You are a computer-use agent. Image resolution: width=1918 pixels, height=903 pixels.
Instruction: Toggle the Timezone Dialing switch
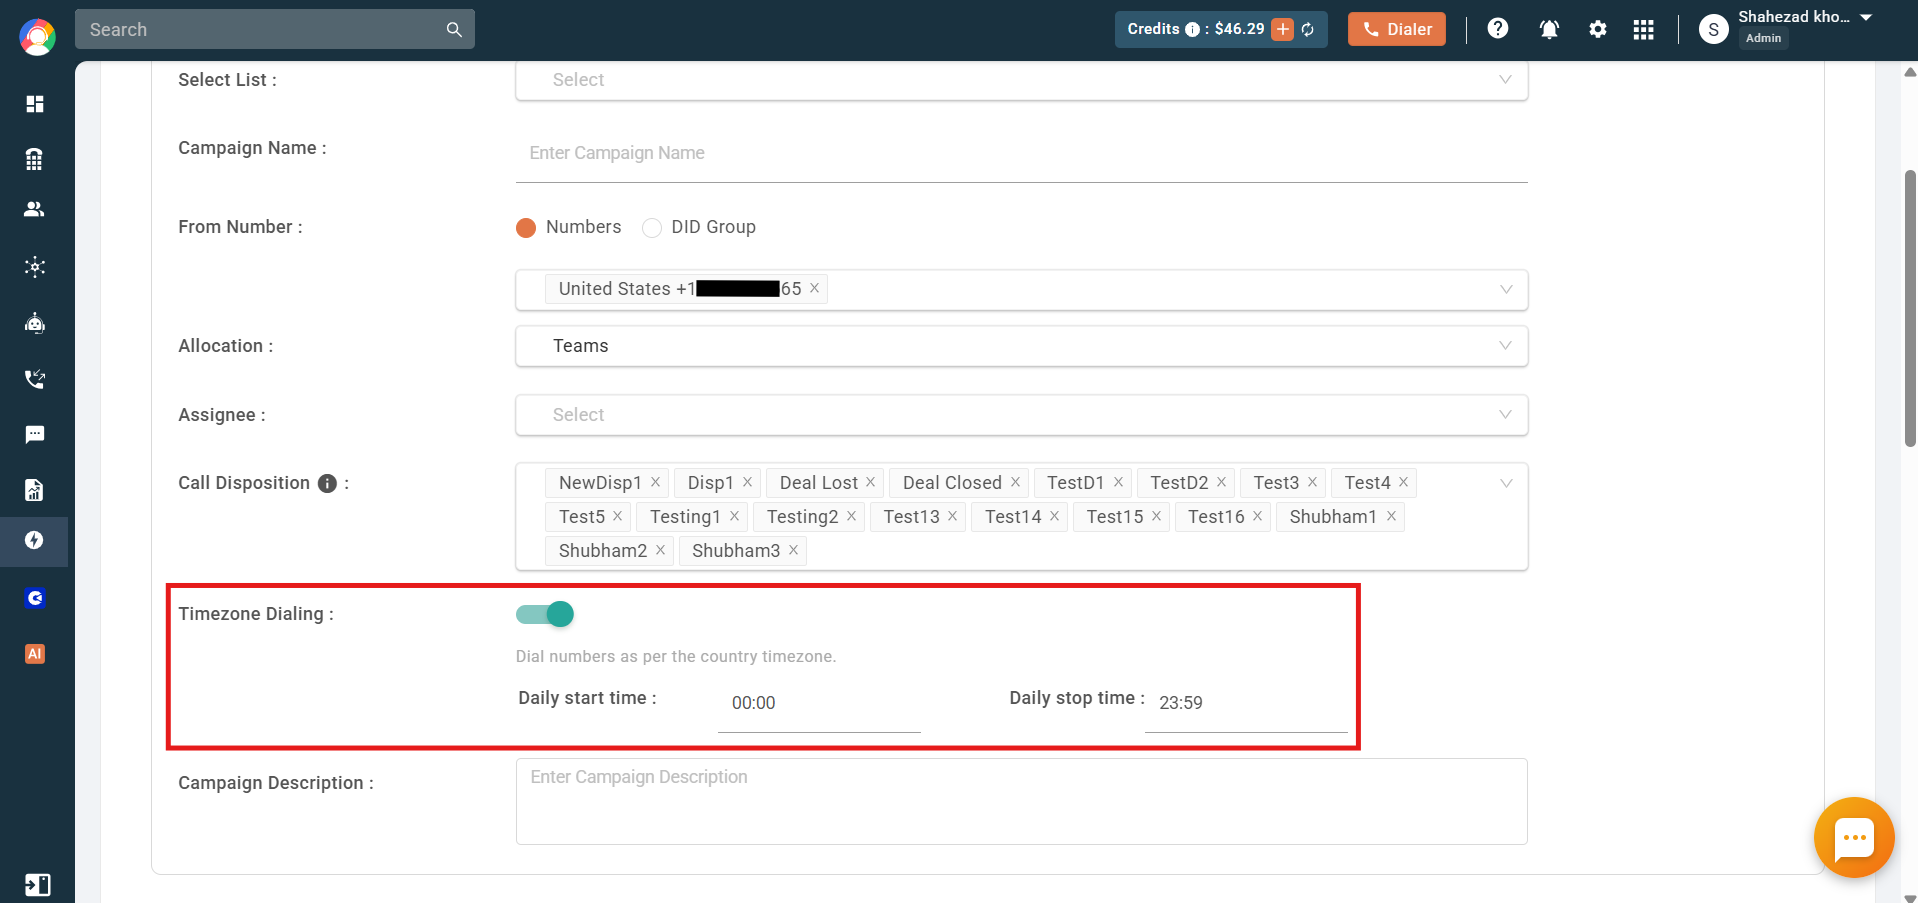[x=545, y=614]
